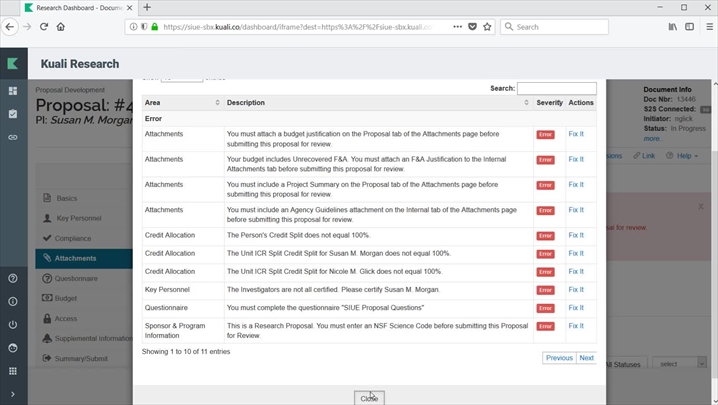Click the Kuali logo icon in sidebar
The width and height of the screenshot is (718, 405).
click(x=13, y=64)
